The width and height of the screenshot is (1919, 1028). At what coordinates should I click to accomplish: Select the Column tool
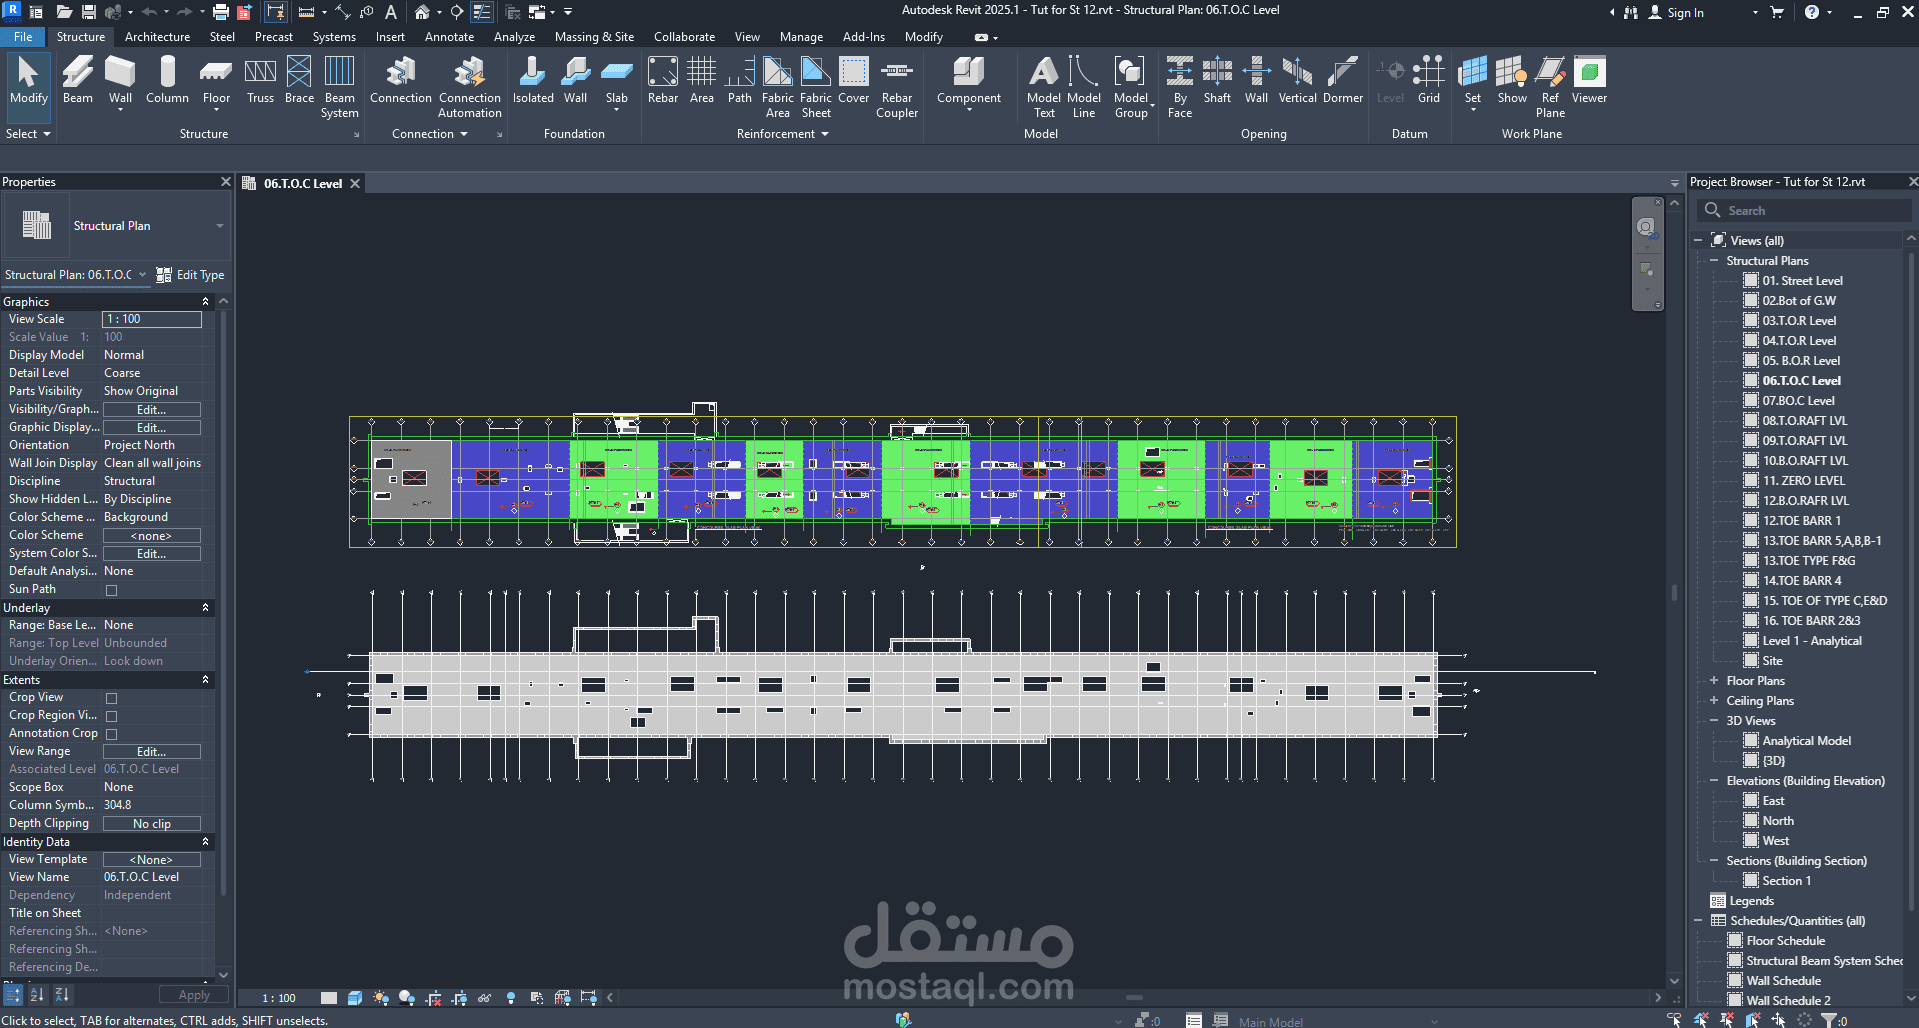tap(167, 80)
